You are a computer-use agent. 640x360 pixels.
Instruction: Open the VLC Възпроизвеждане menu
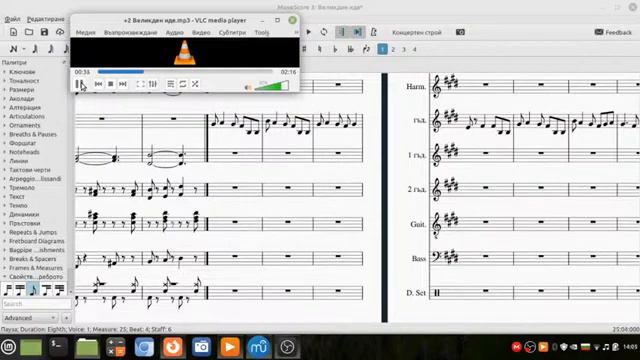(x=131, y=32)
